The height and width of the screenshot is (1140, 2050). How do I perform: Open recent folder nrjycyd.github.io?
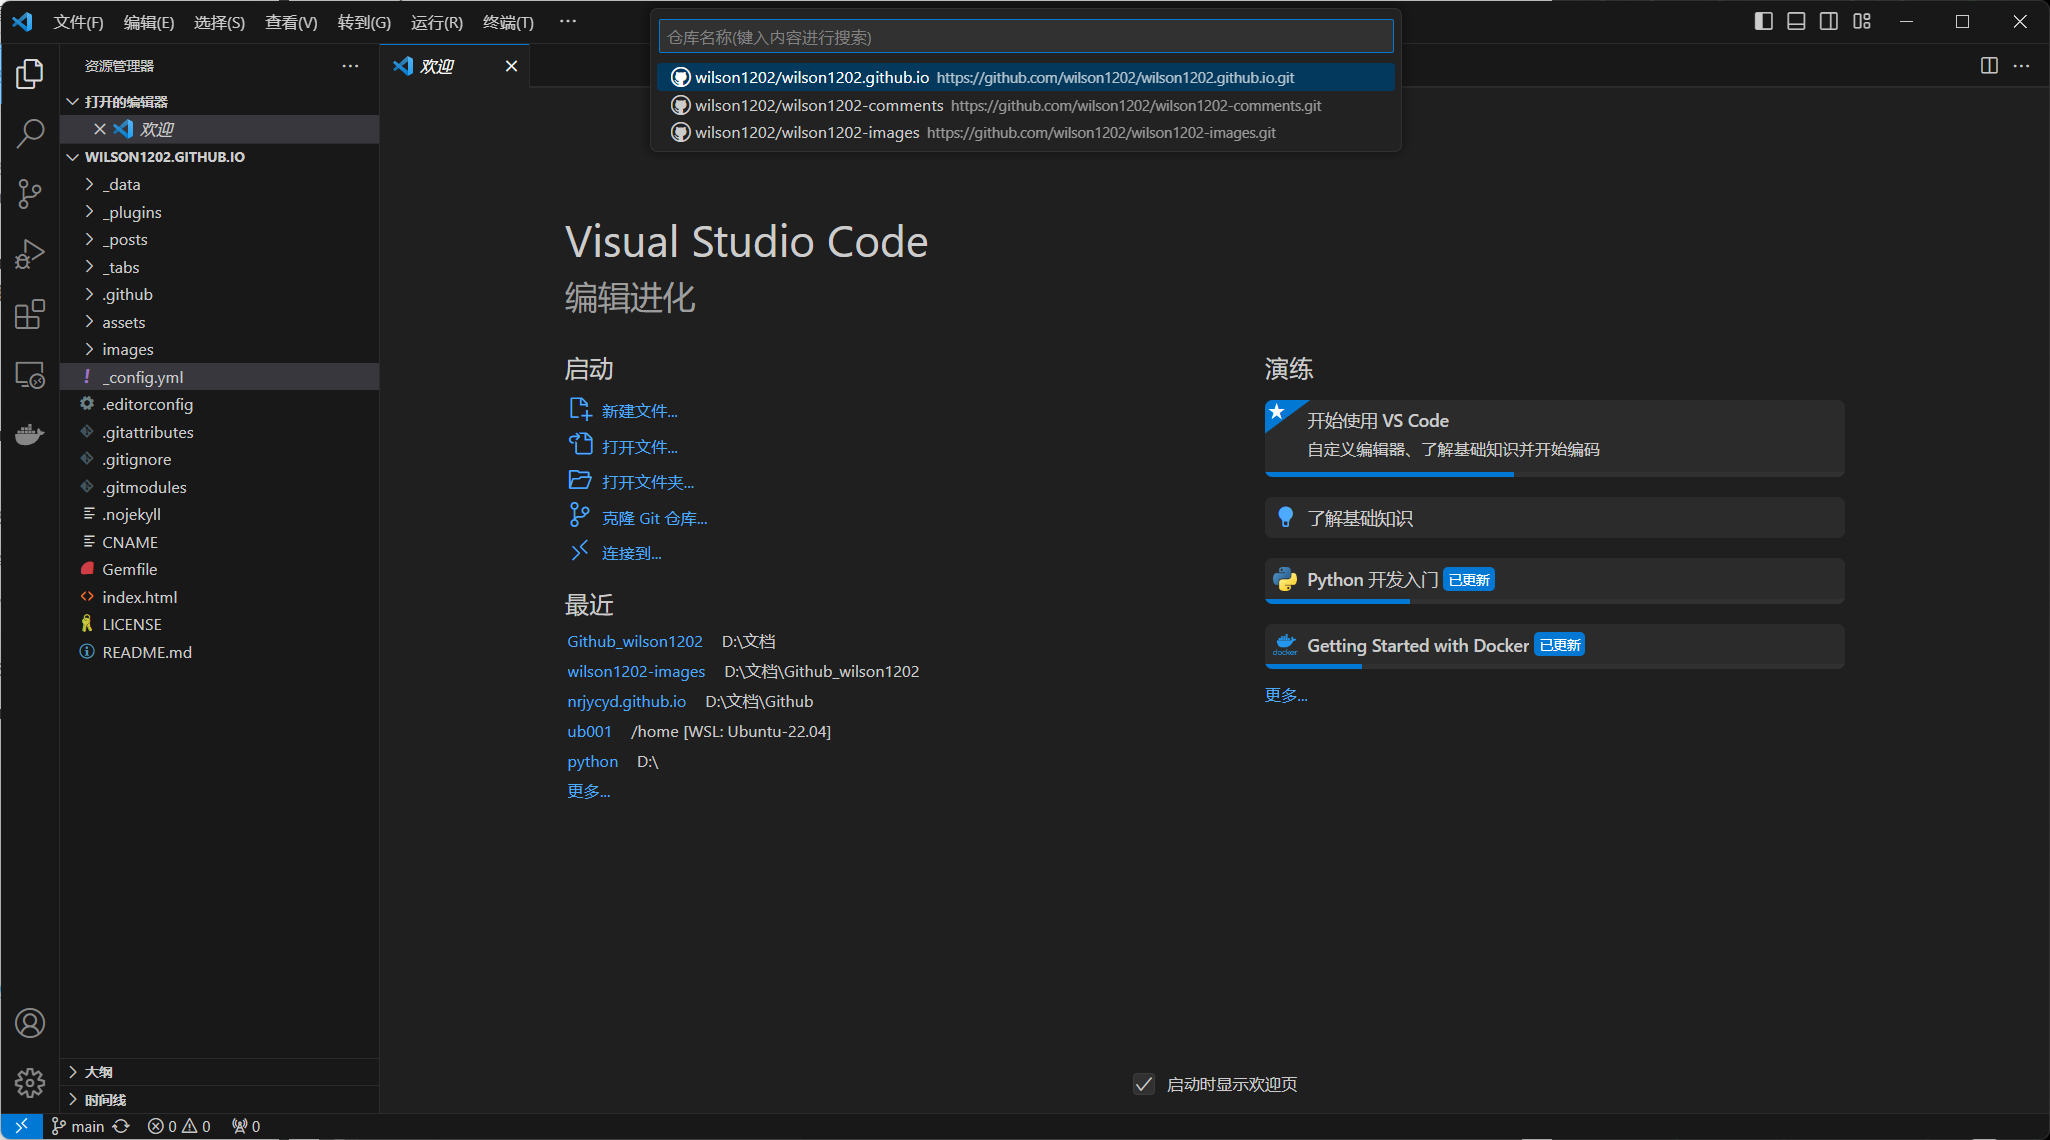point(626,702)
